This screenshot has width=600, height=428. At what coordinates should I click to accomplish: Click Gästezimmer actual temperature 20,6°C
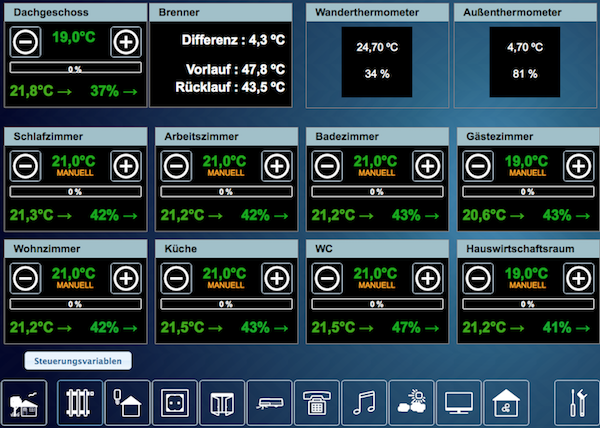coord(484,215)
